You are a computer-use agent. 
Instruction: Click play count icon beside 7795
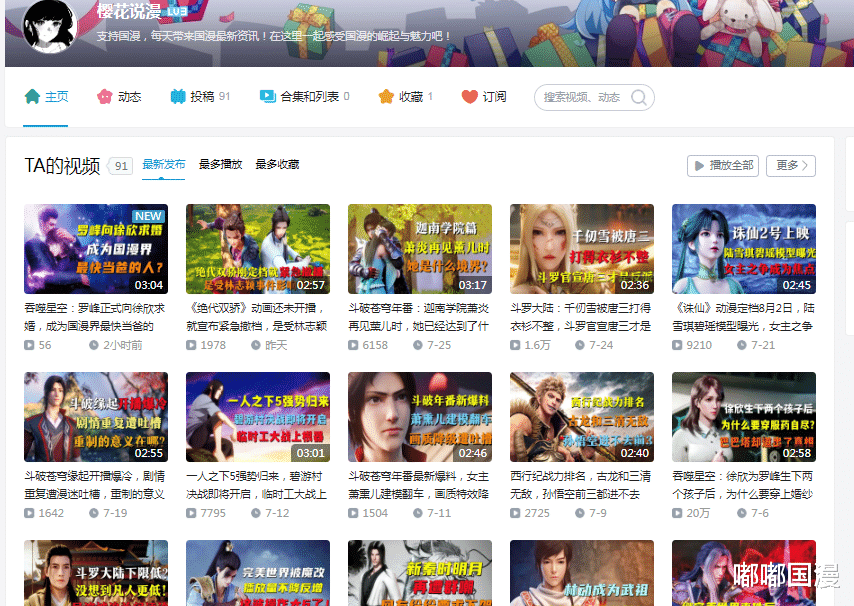(191, 513)
